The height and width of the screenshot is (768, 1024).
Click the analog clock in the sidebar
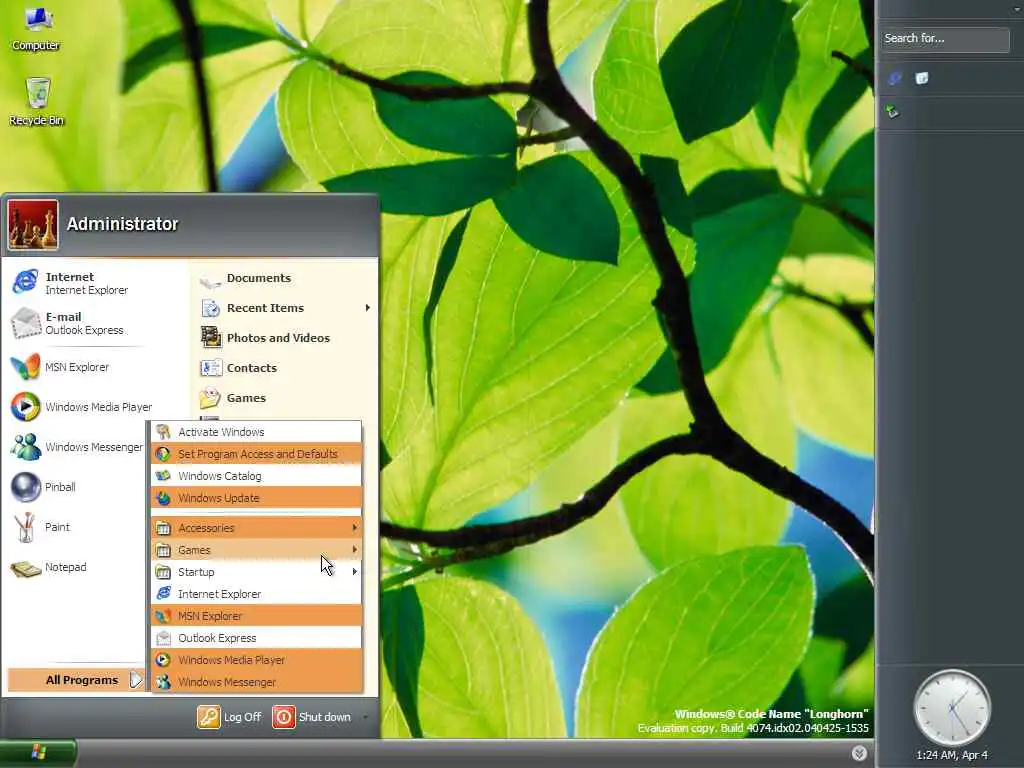952,707
